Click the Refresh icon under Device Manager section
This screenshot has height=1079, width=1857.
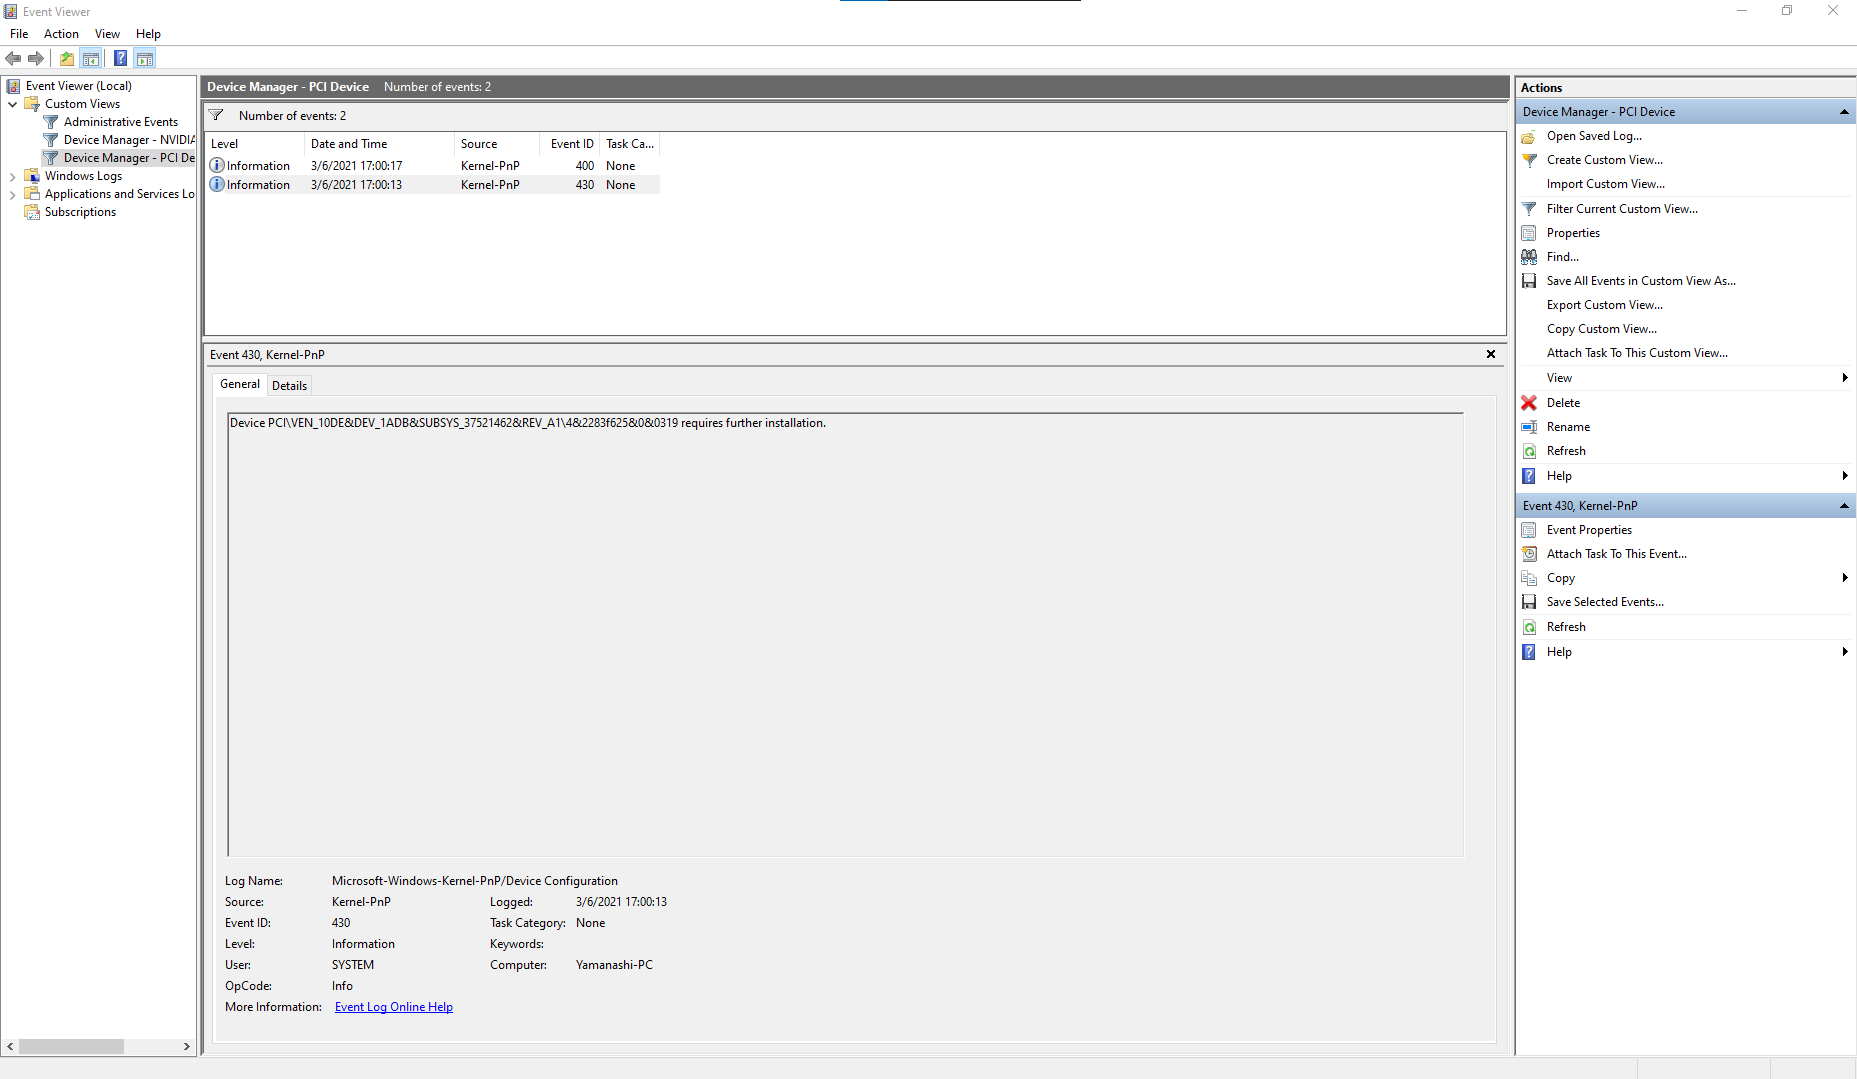click(1529, 451)
